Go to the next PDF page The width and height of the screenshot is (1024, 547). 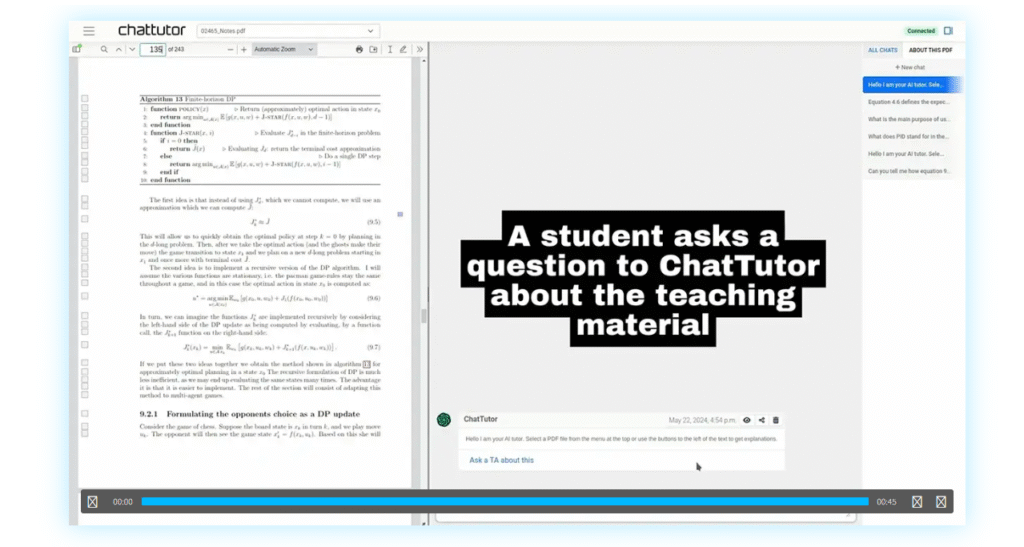pos(132,49)
